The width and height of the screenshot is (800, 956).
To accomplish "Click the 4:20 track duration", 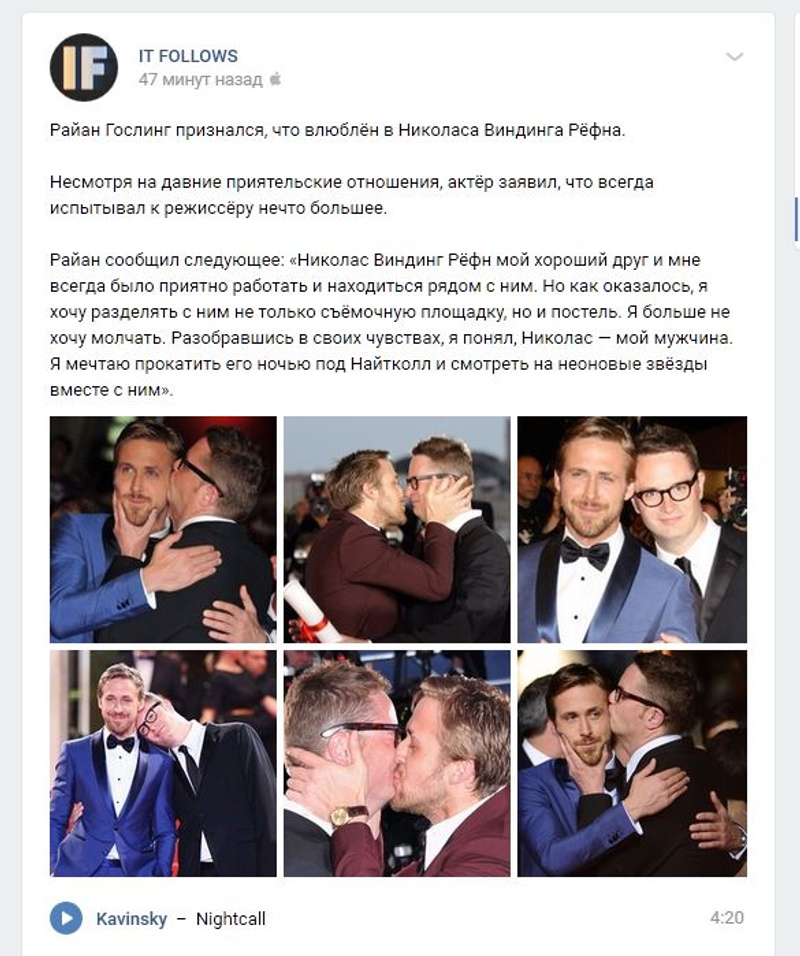I will click(x=727, y=918).
